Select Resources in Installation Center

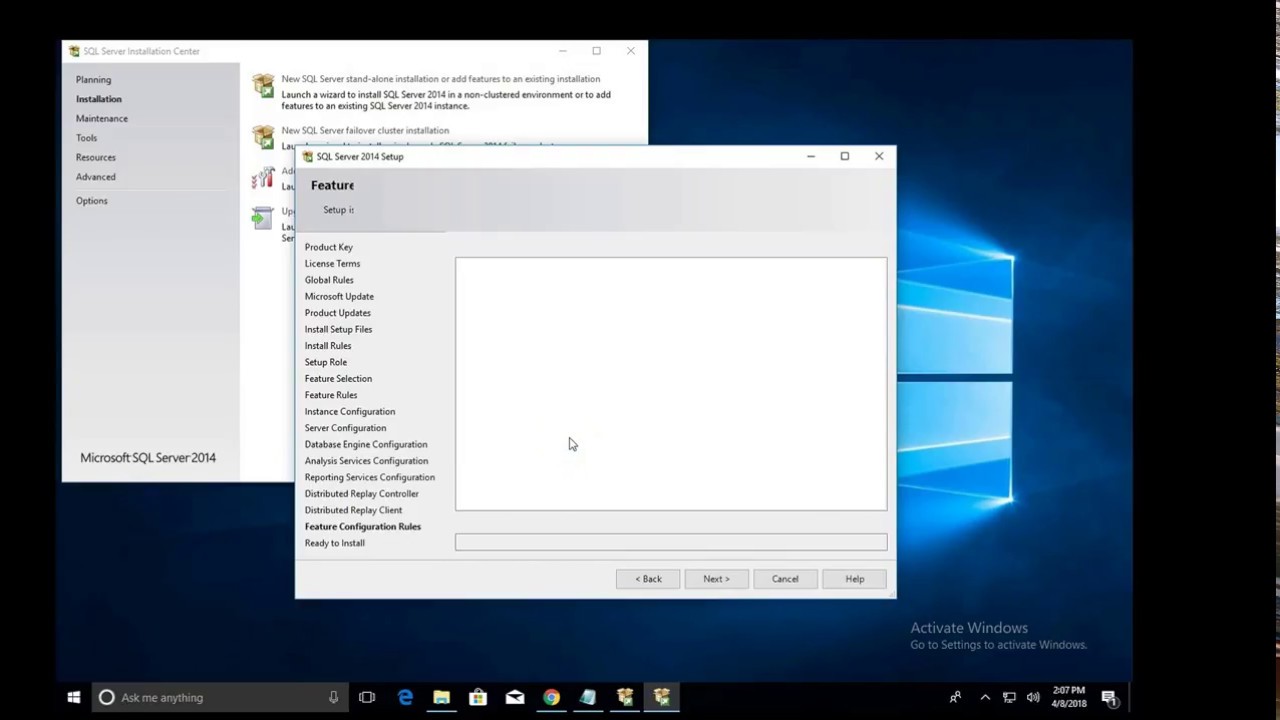point(96,157)
